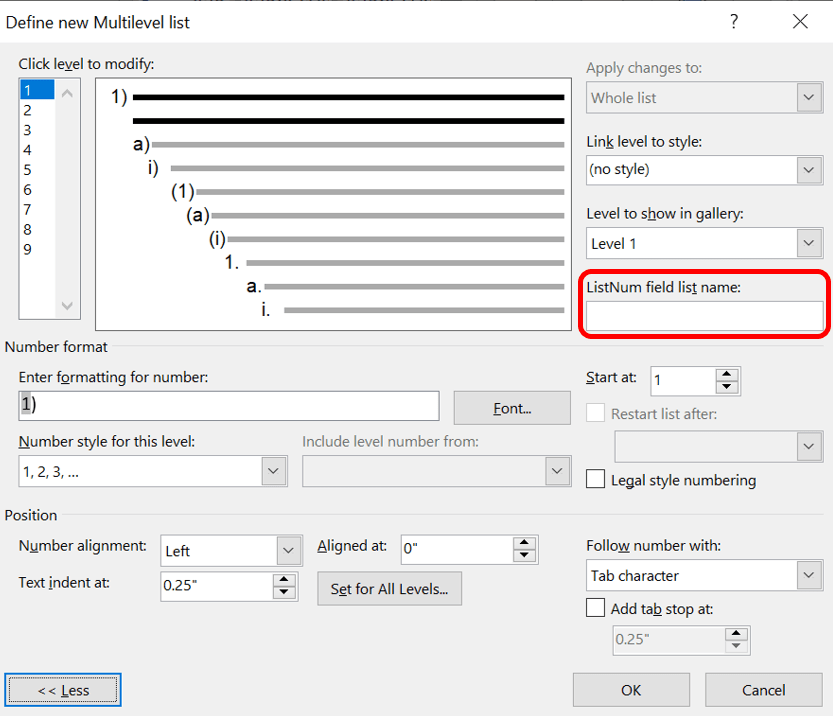Collapse the dialog with the Less button
Viewport: 838px width, 717px height.
tap(63, 690)
